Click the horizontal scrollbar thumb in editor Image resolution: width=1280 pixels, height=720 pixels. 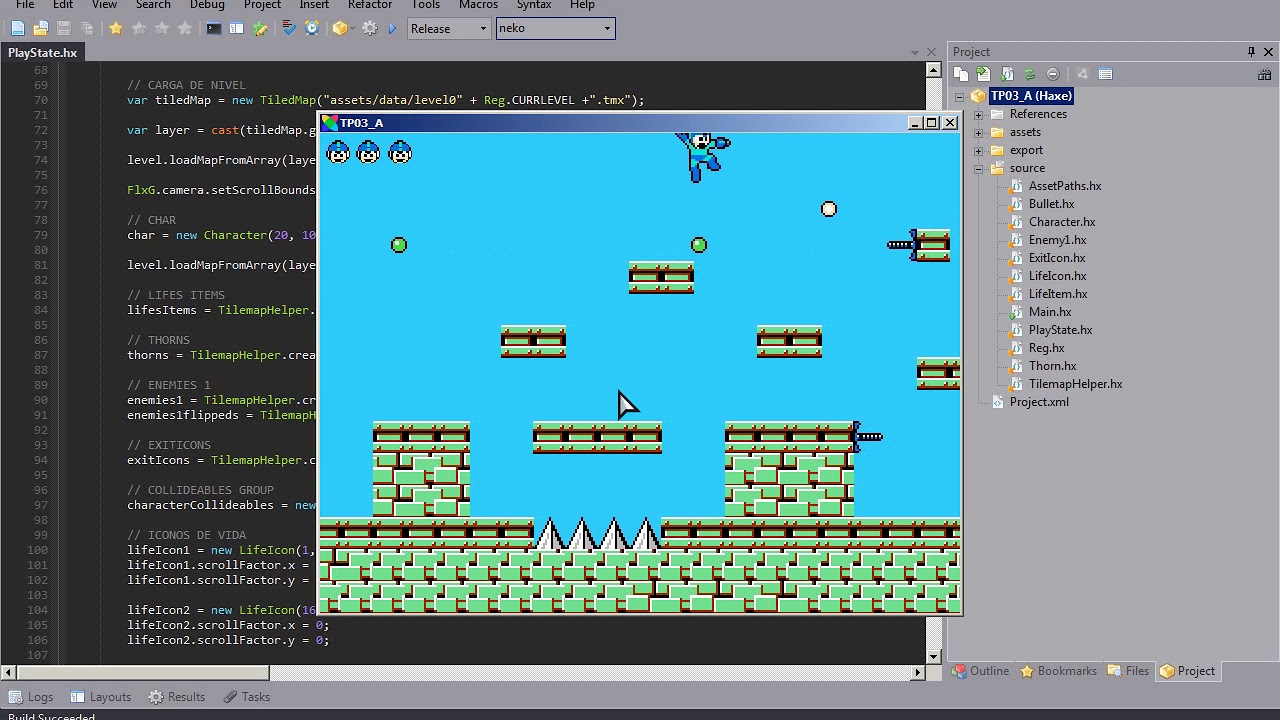click(143, 673)
